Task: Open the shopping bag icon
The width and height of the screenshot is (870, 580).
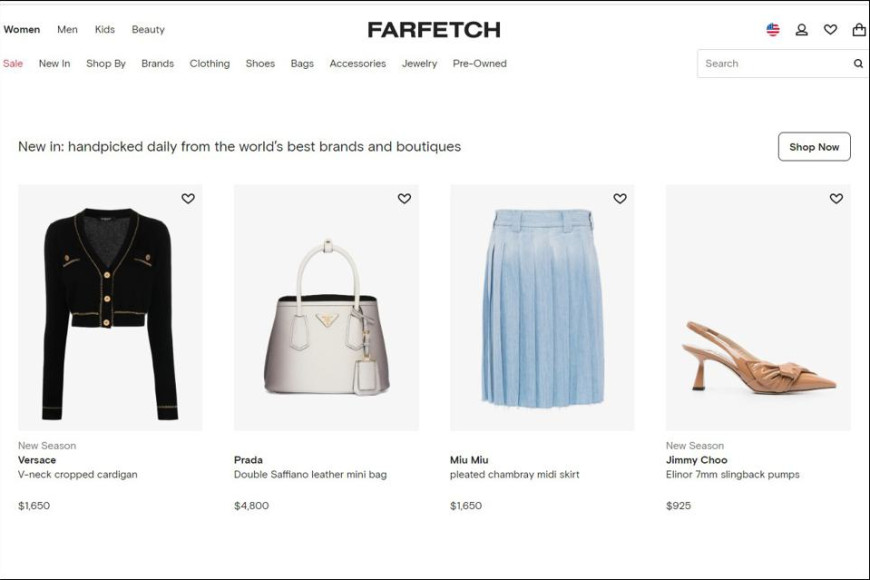Action: (x=859, y=29)
